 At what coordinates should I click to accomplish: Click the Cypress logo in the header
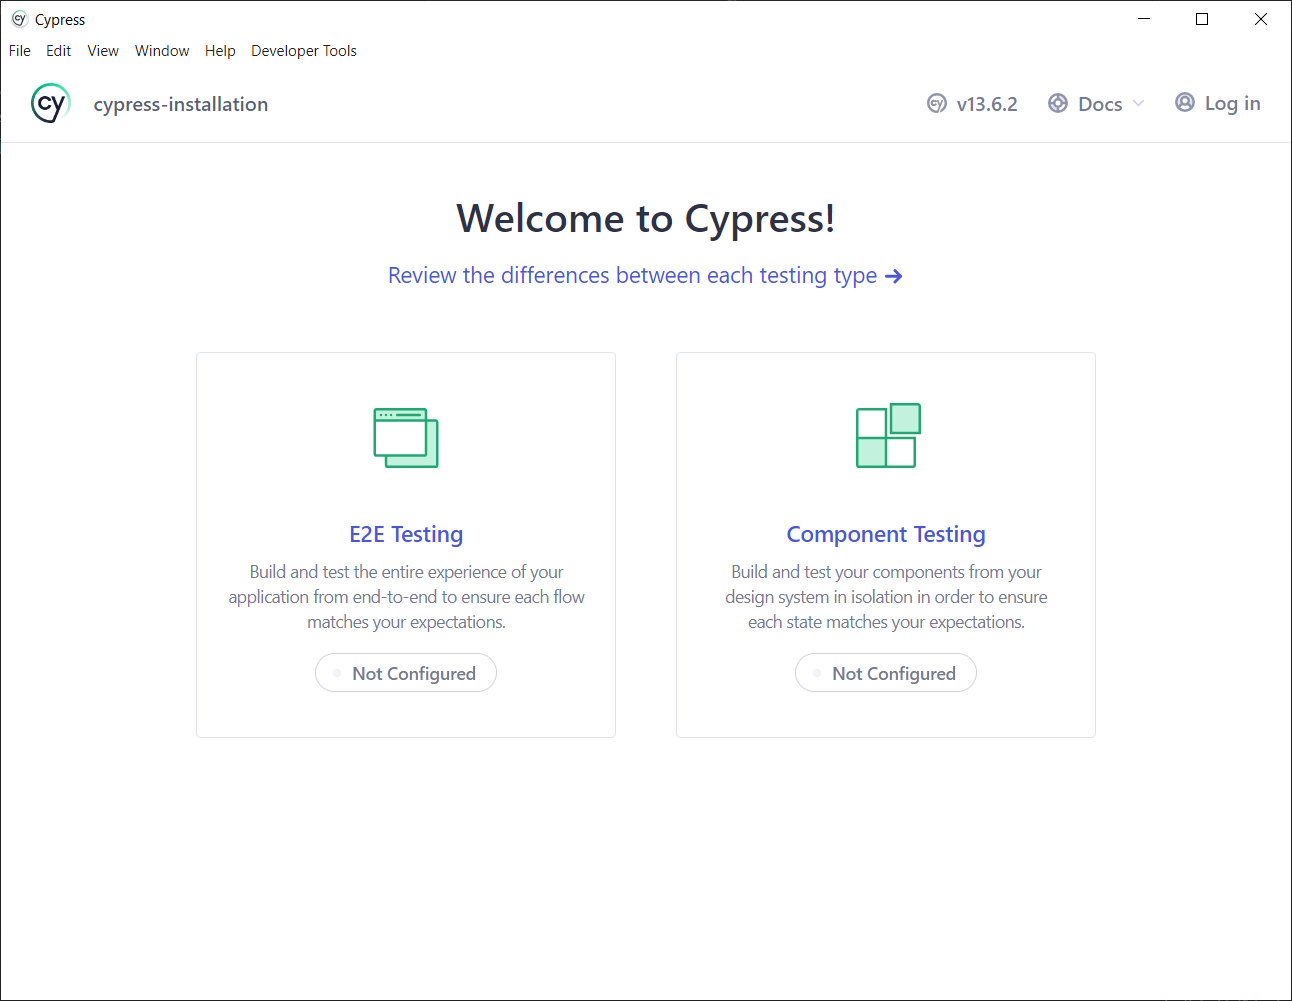(x=50, y=103)
